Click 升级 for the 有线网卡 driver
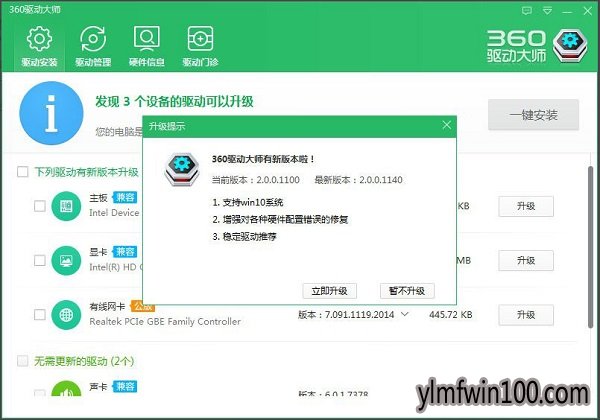Image resolution: width=600 pixels, height=420 pixels. click(x=526, y=315)
